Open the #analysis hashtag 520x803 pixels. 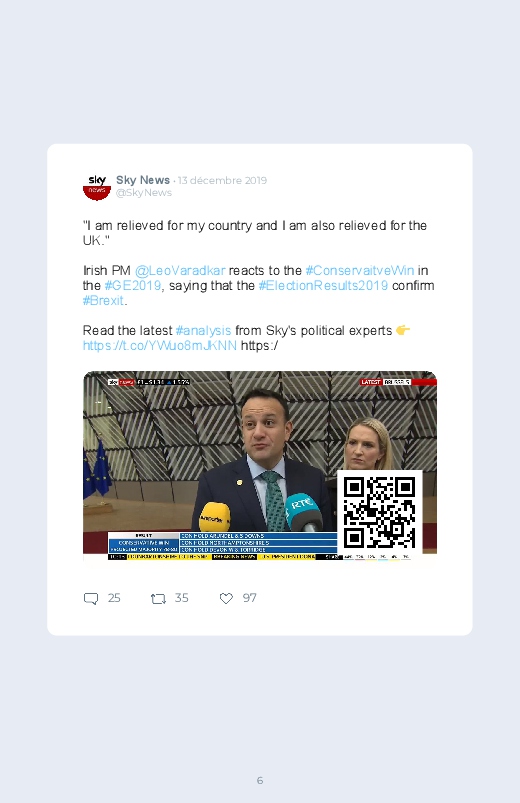[x=203, y=331]
